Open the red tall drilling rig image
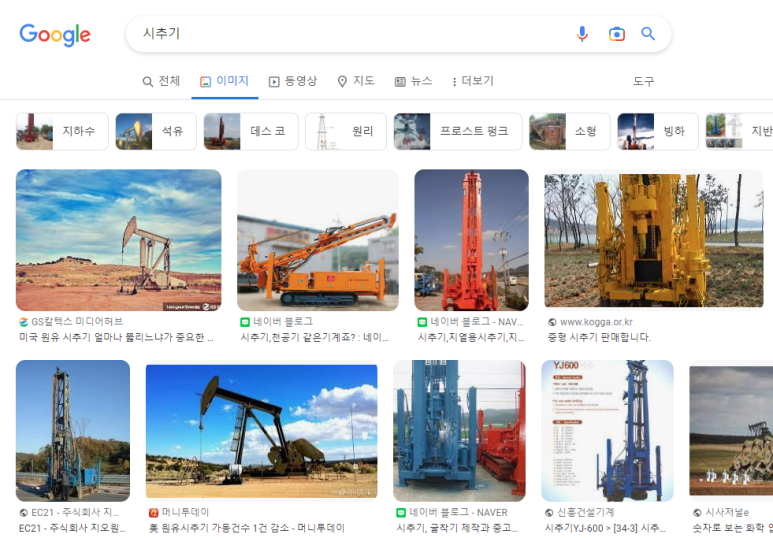 click(x=471, y=240)
